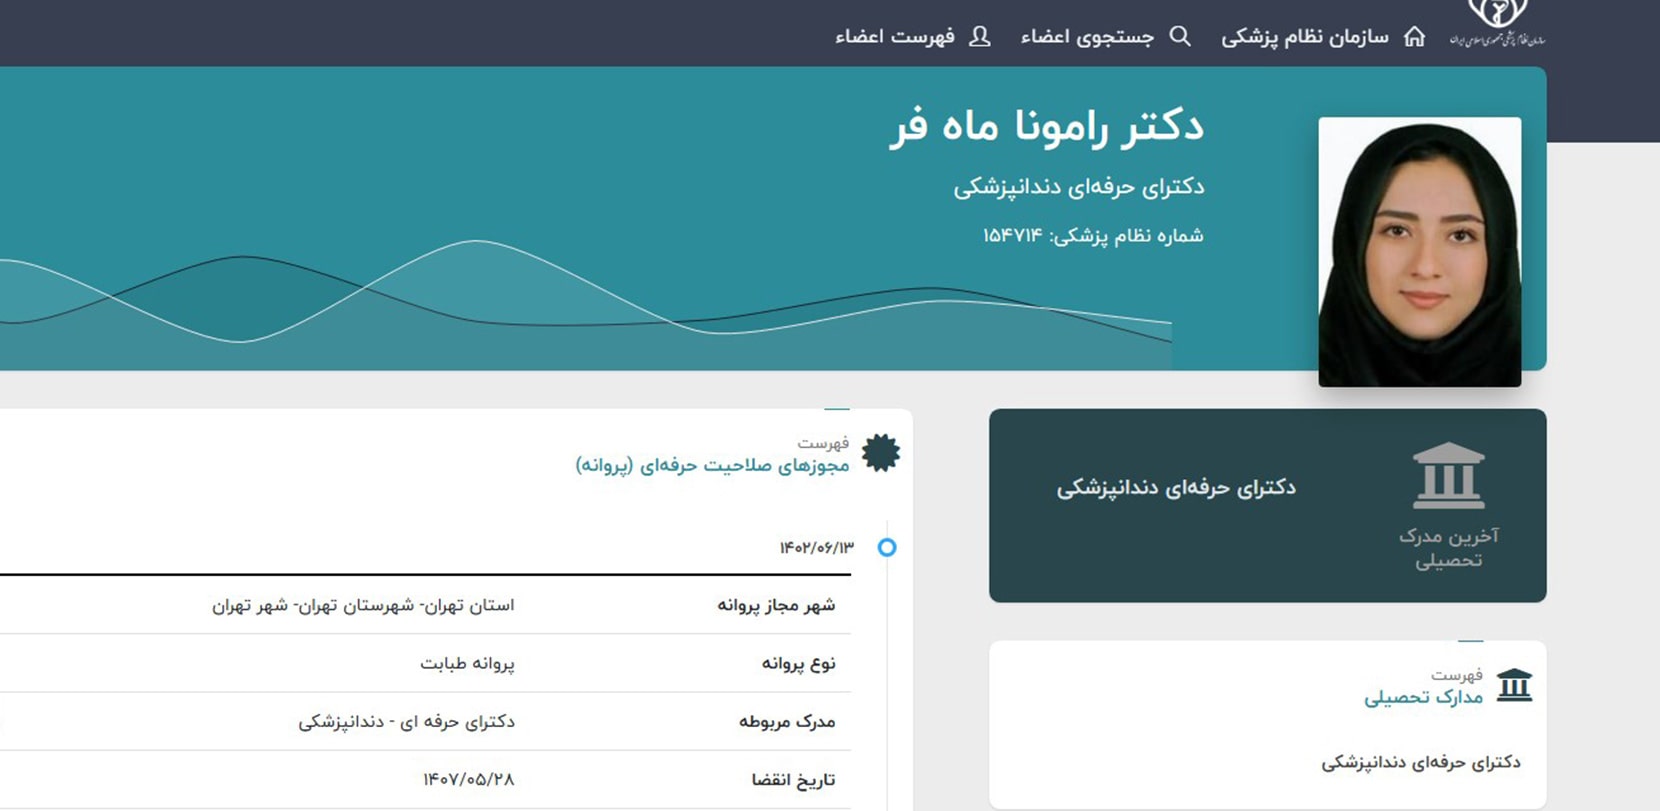Select the blue timeline circle beside date ۱۴۰۲/۰۶/۱۳
Image resolution: width=1660 pixels, height=811 pixels.
pyautogui.click(x=887, y=547)
